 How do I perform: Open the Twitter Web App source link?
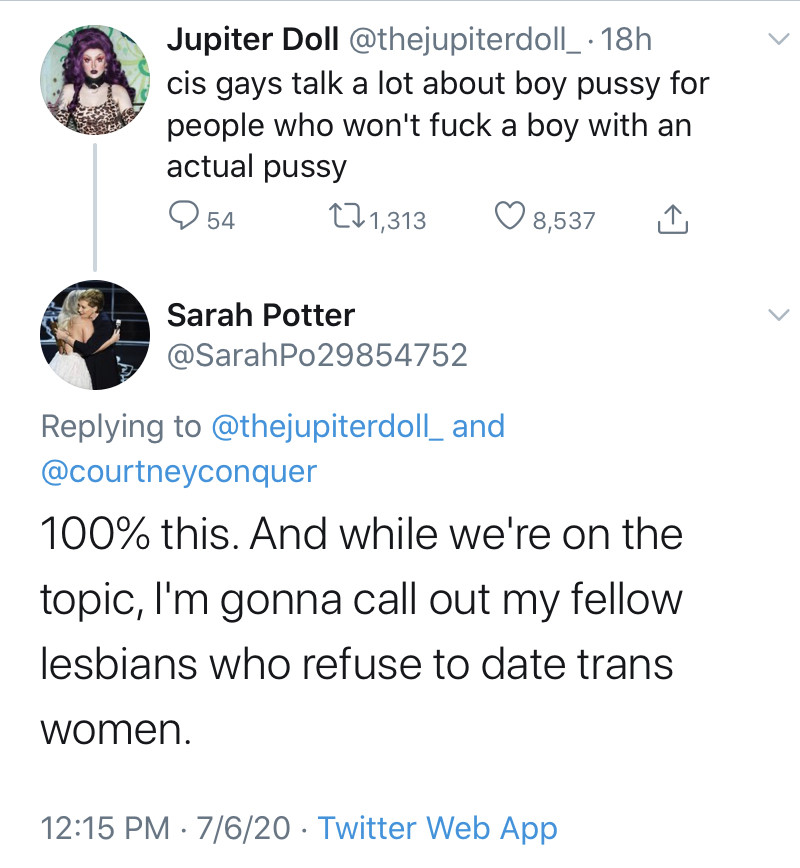(437, 828)
